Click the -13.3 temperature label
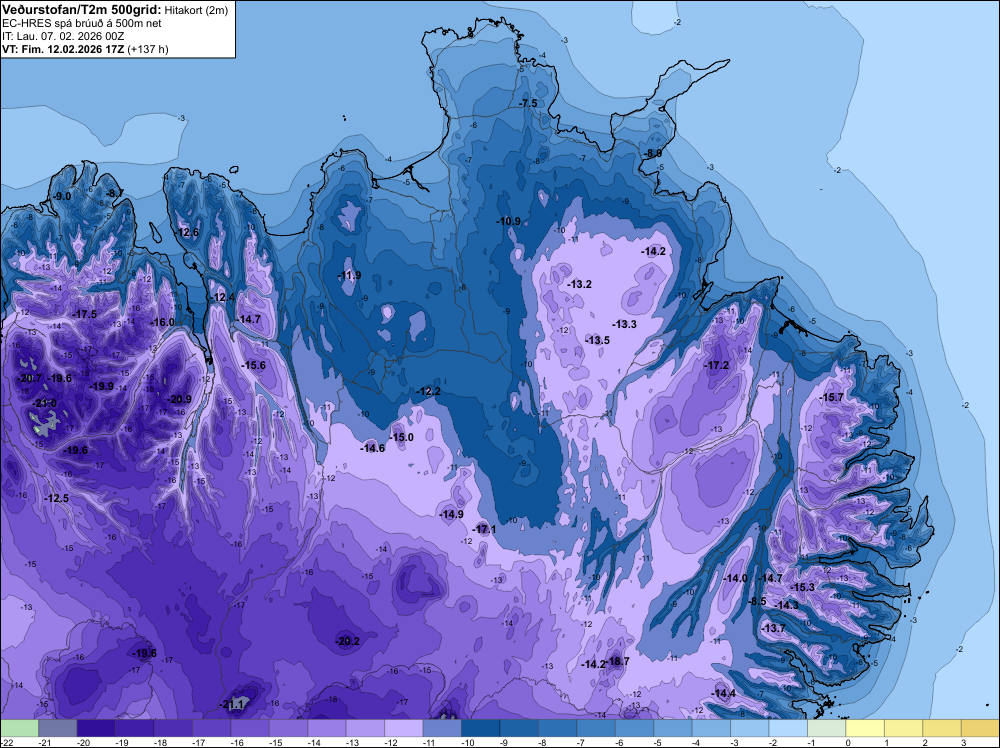1000x748 pixels. coord(624,324)
